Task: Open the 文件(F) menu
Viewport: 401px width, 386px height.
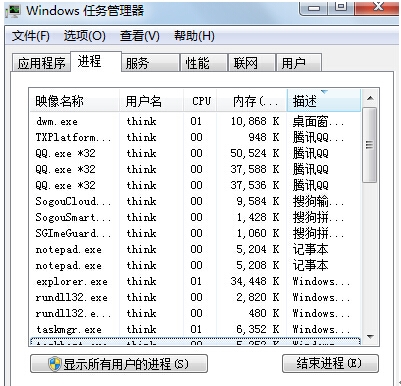Action: [31, 36]
